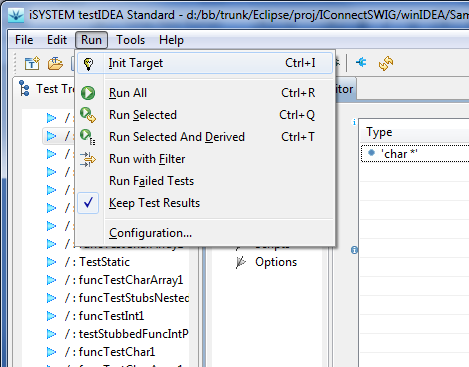
Task: Click the Options section entry
Action: tap(276, 262)
